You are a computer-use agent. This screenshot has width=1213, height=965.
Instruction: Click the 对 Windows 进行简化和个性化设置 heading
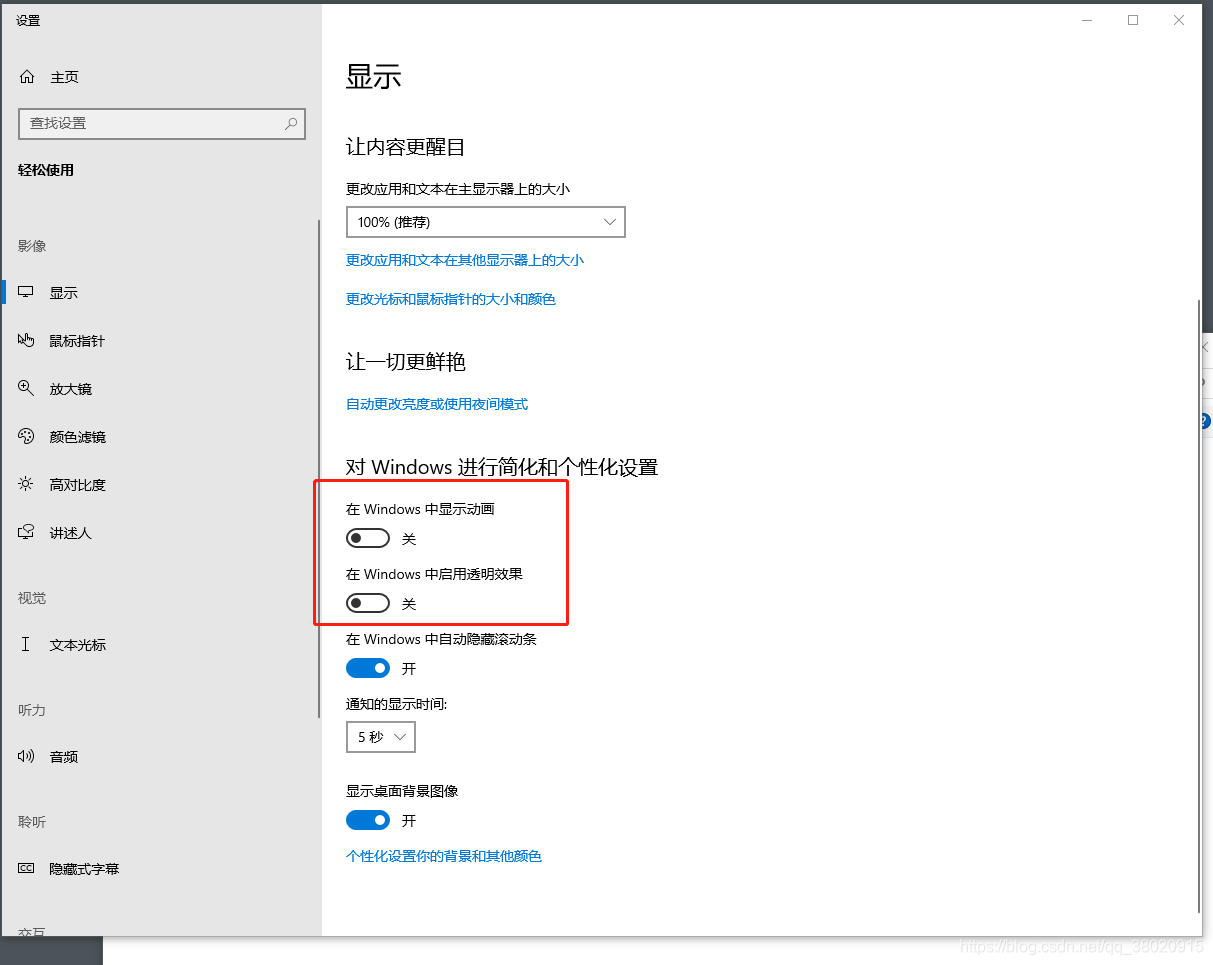(x=502, y=467)
